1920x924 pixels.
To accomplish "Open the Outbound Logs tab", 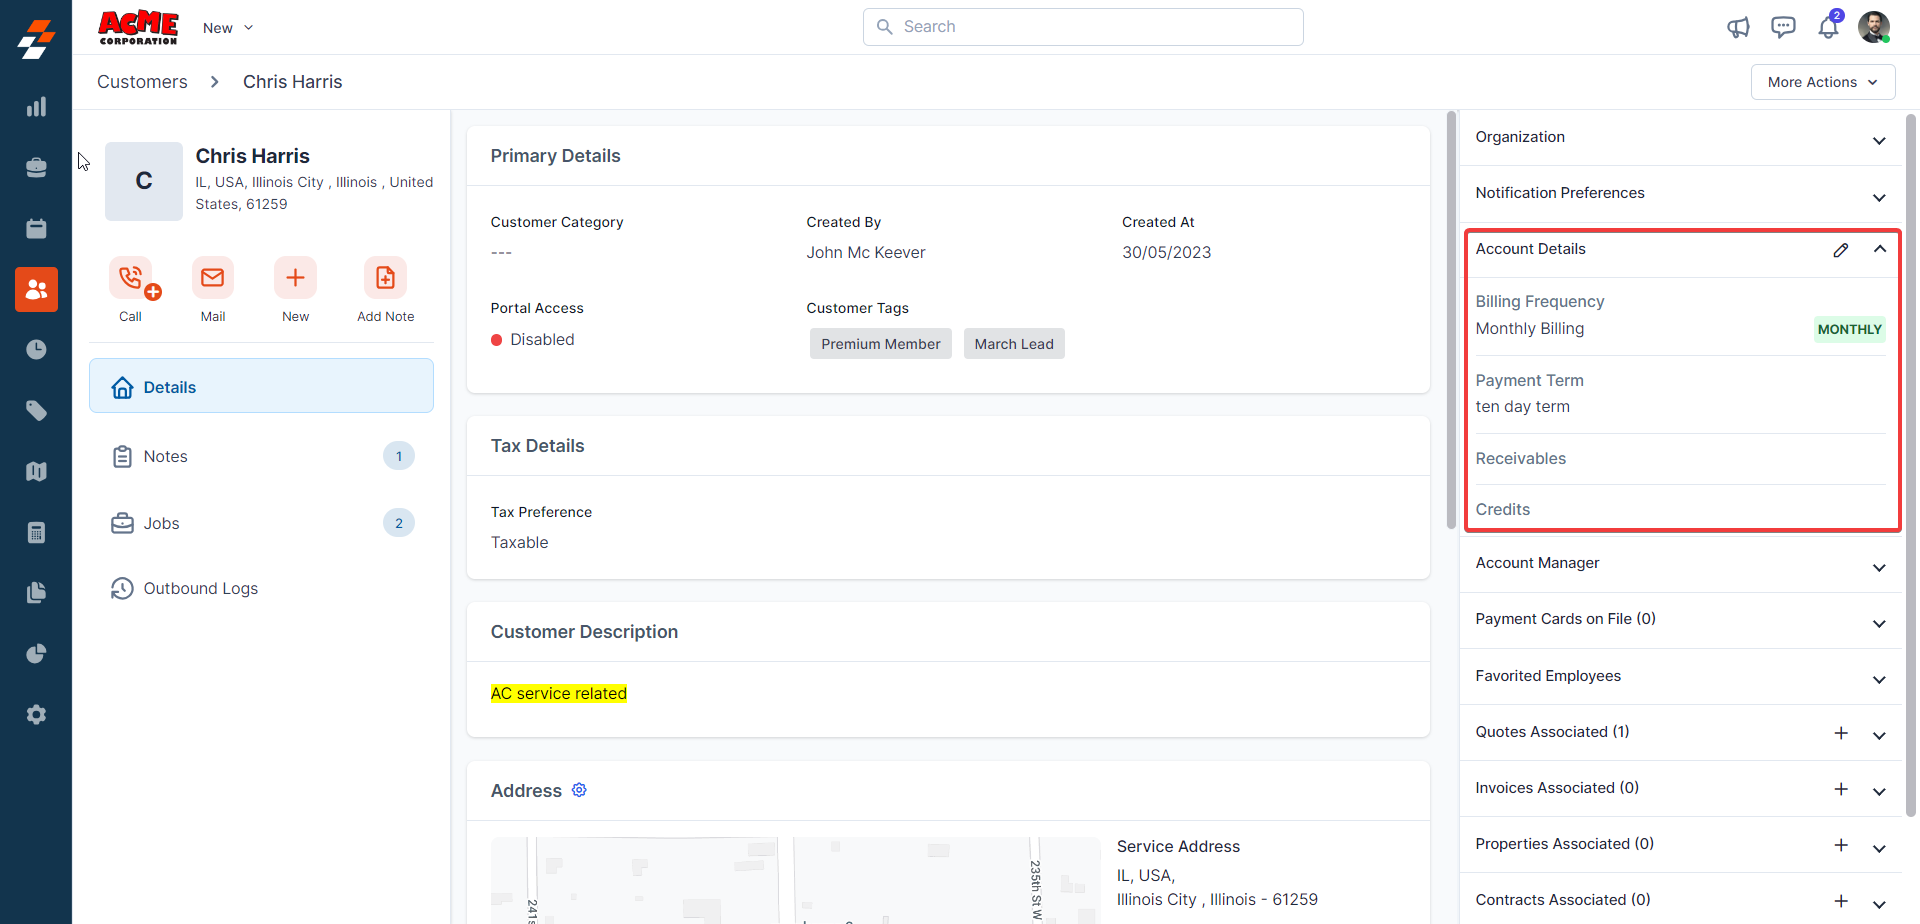I will (200, 589).
